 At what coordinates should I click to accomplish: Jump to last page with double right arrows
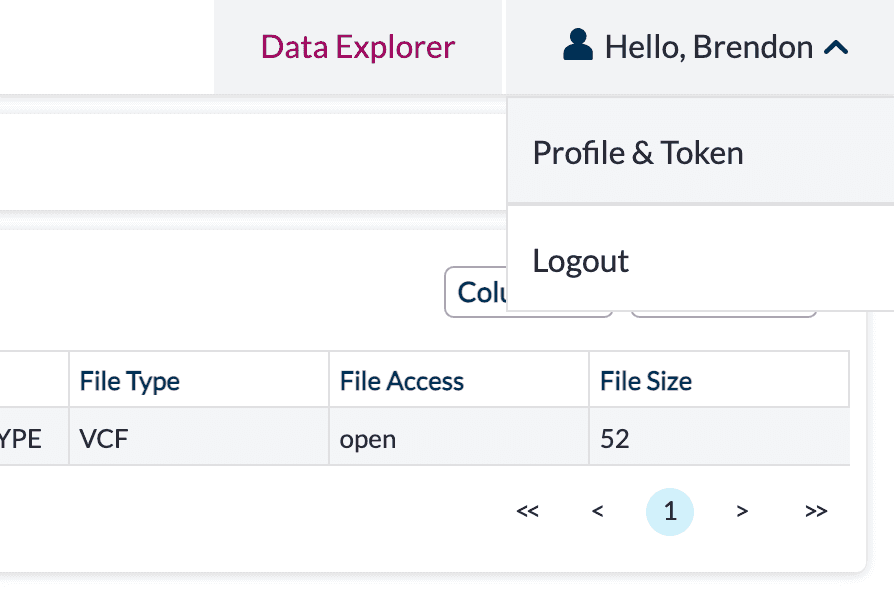pyautogui.click(x=816, y=511)
